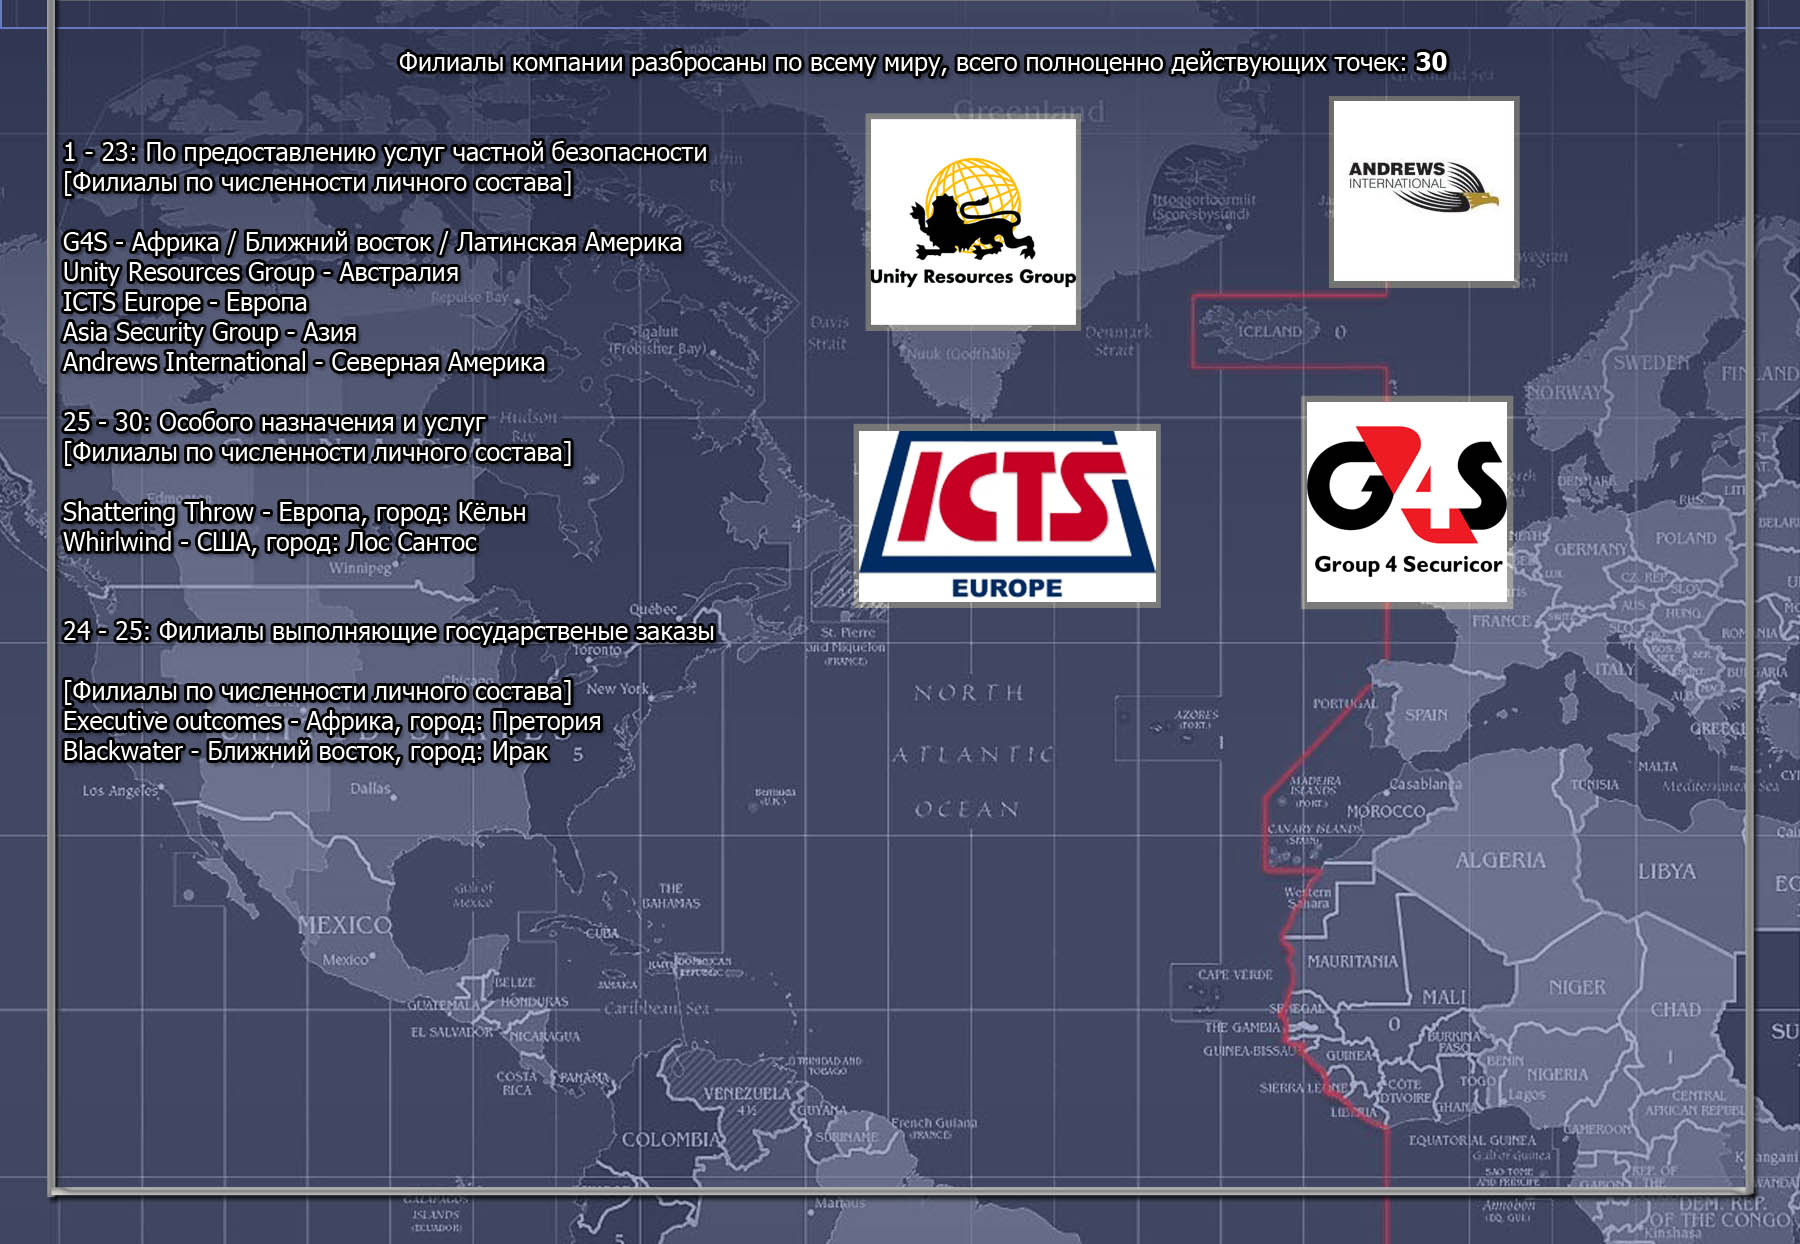
Task: Click the heading "24 - 25: Филиалы выполняющие государственые заказы"
Action: click(x=388, y=631)
